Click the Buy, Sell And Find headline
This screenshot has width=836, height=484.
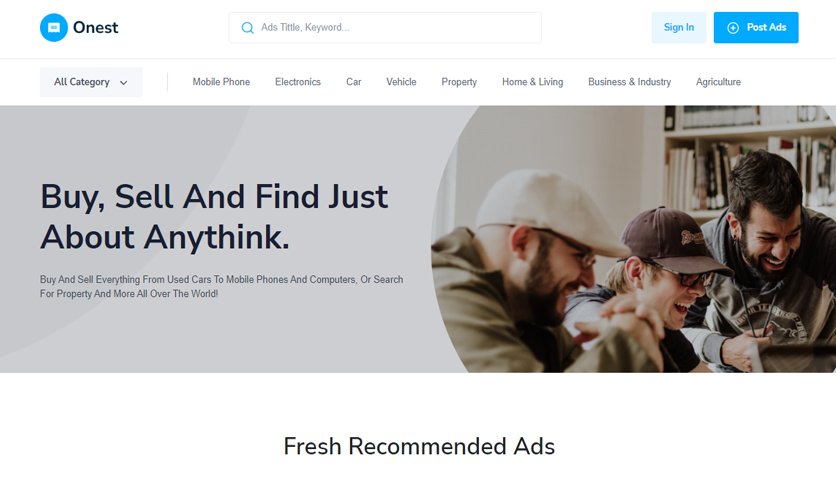[214, 216]
